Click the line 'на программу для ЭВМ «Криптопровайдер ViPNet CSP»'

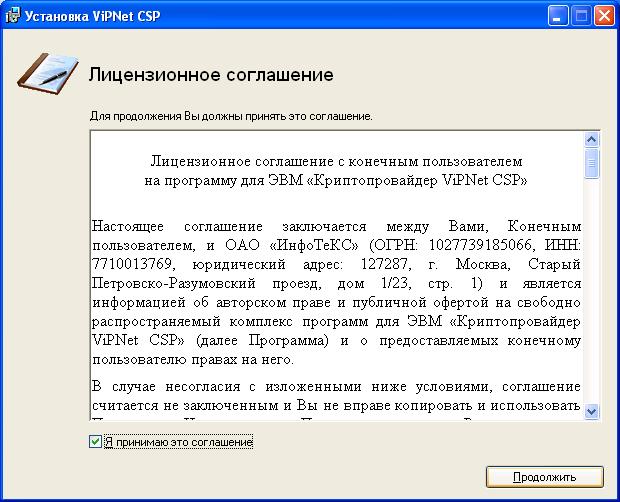tap(336, 180)
